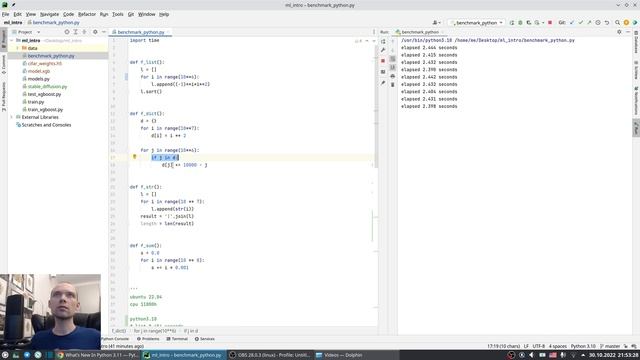
Task: Open the Tools menu
Action: click(118, 14)
